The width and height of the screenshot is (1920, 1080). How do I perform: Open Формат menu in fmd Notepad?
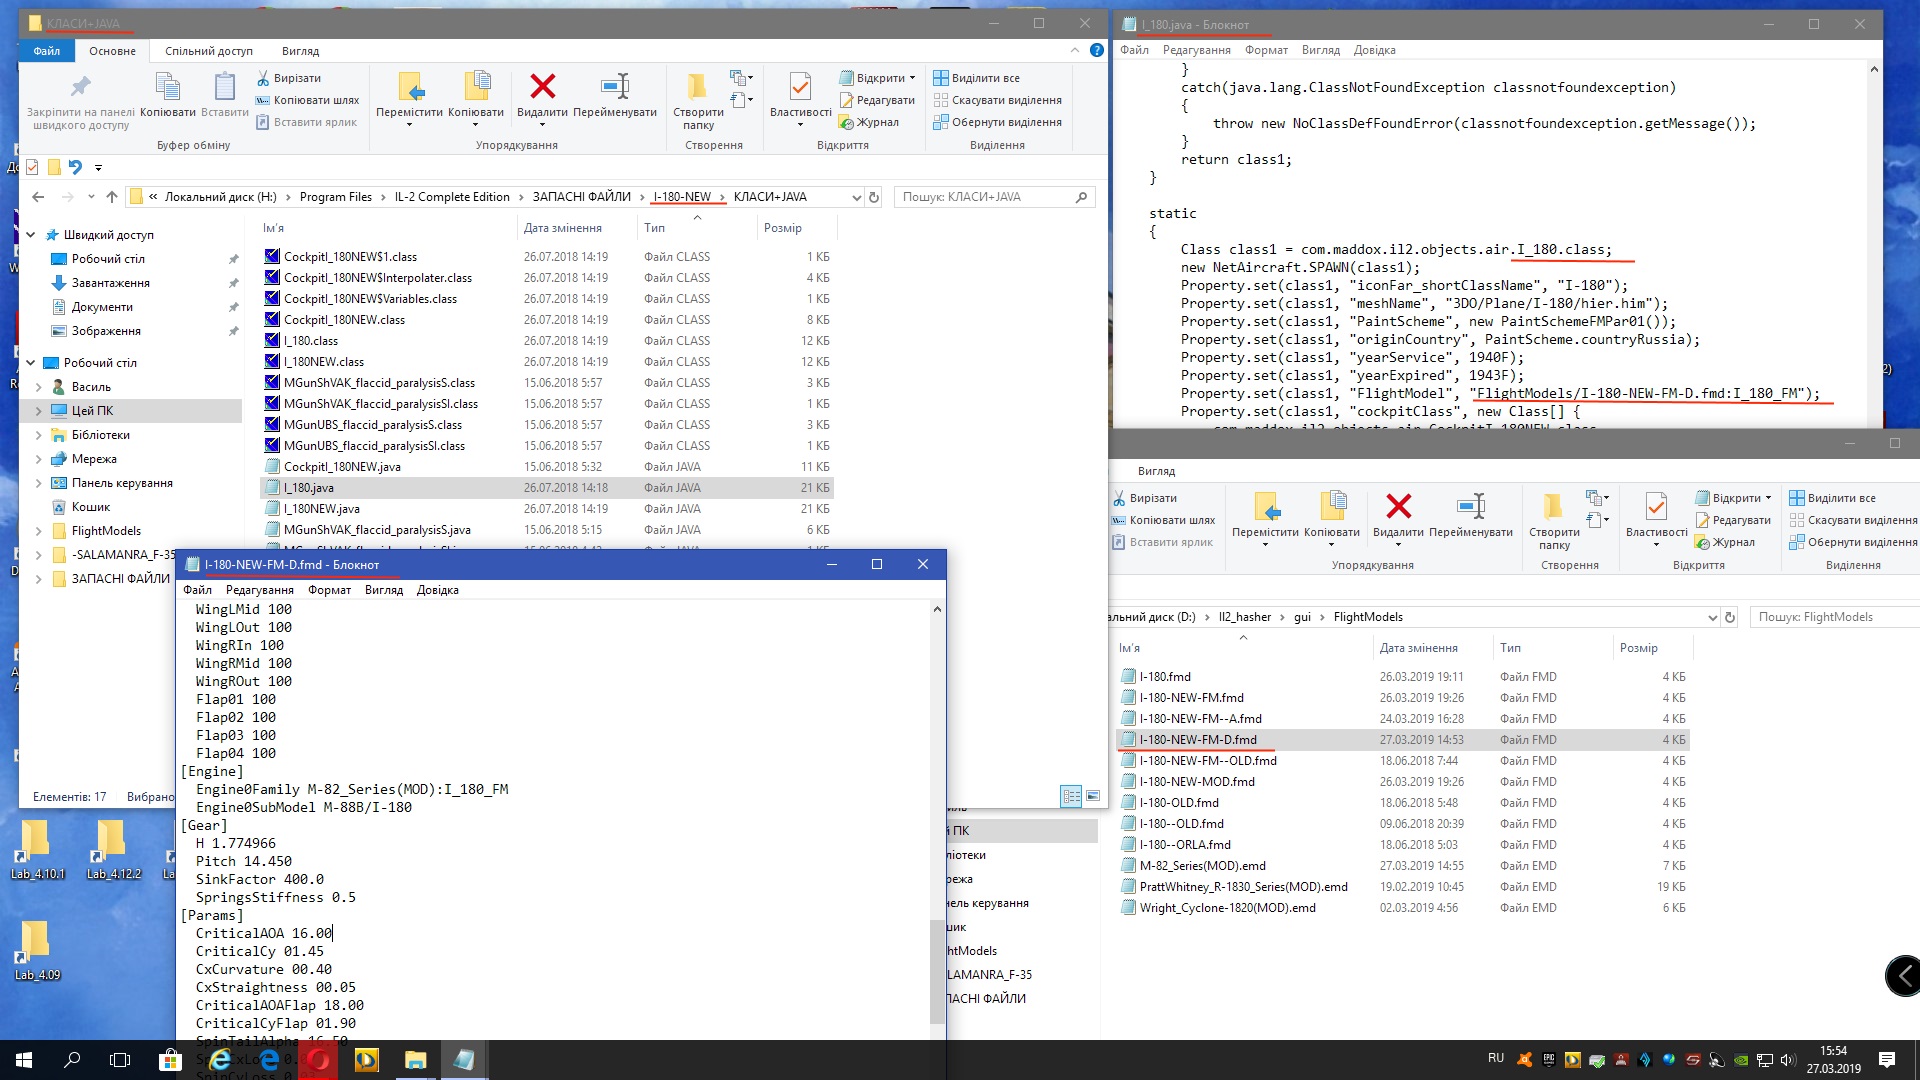329,590
